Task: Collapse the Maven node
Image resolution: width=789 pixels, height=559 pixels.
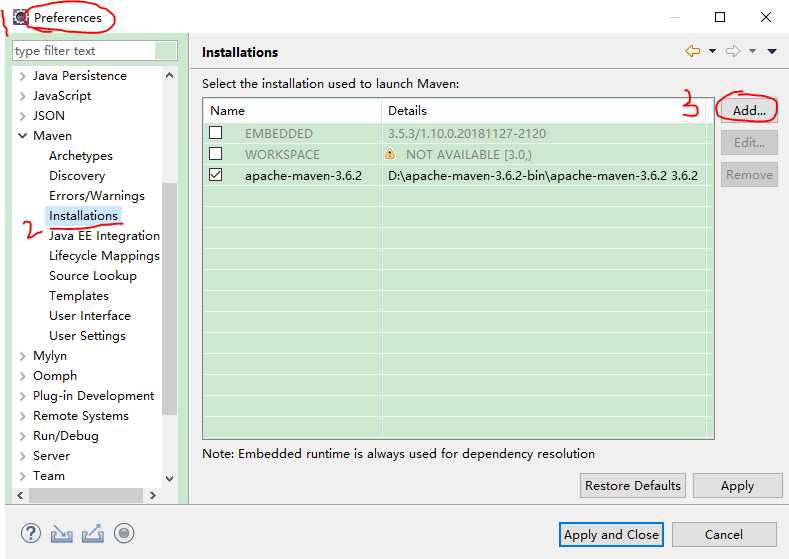Action: 23,136
